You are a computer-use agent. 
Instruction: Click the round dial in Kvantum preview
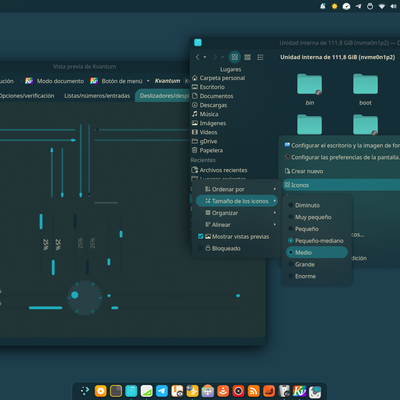85,298
